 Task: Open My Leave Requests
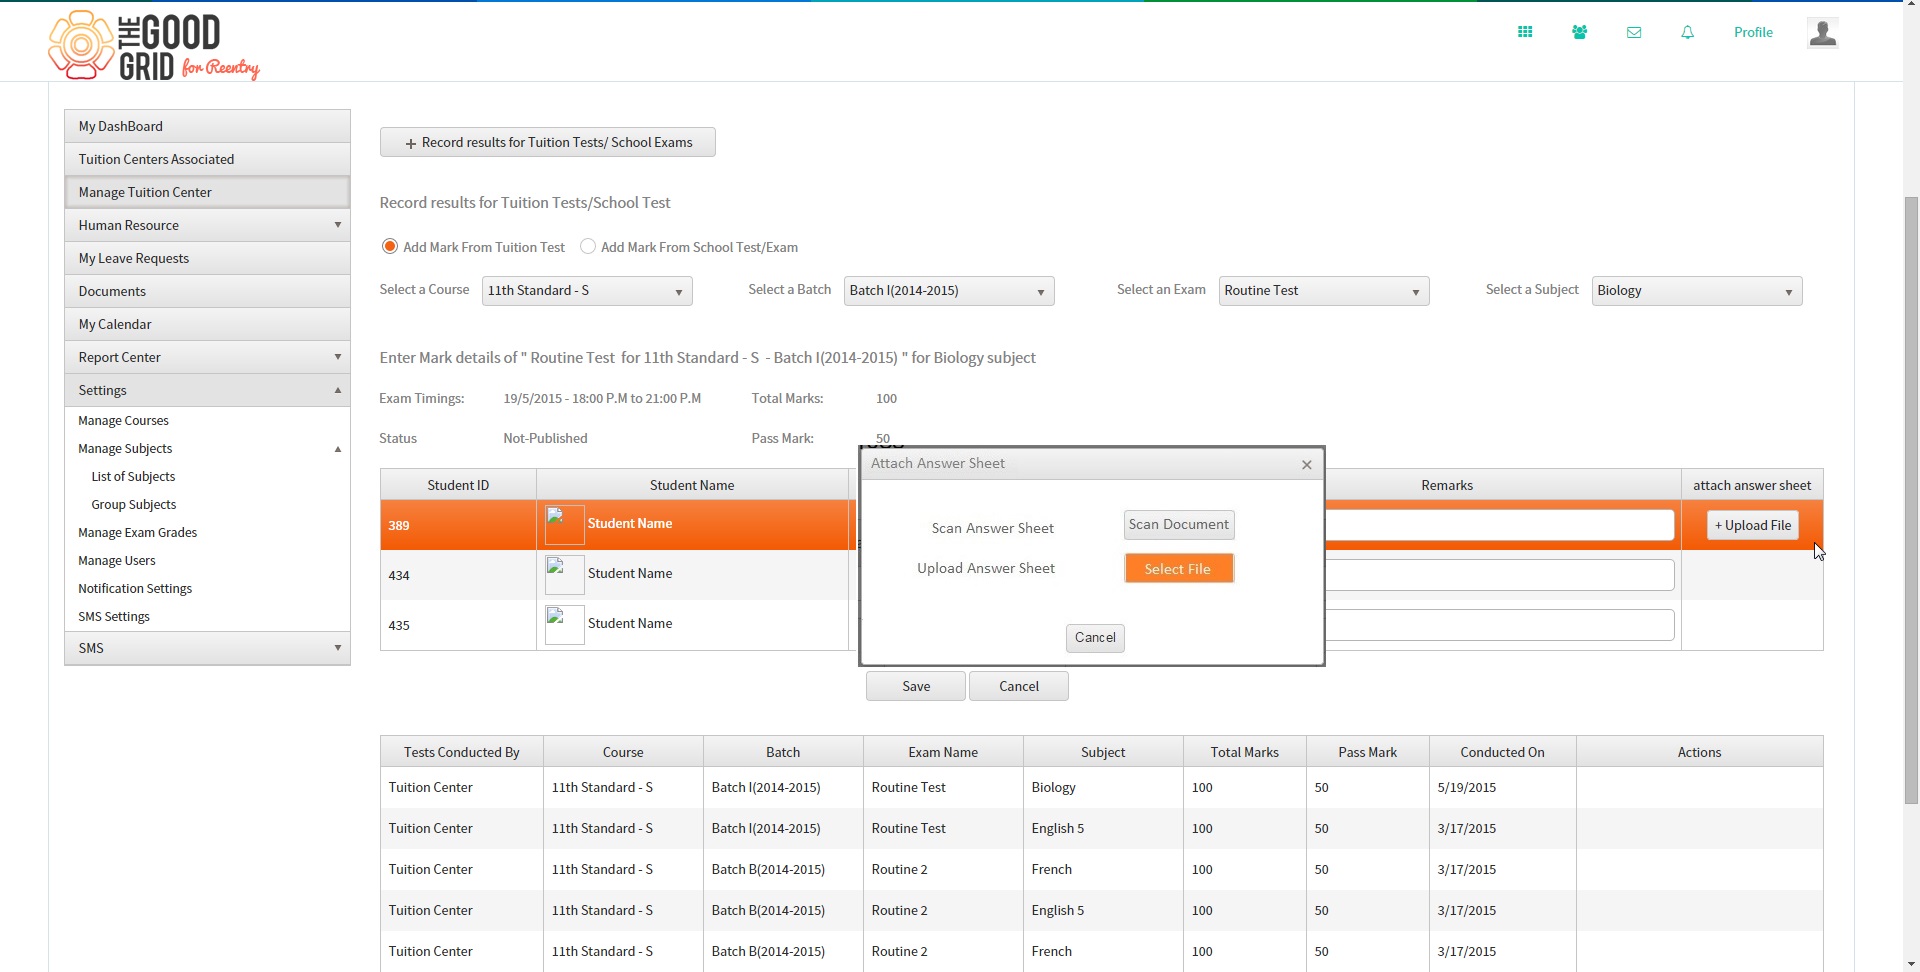coord(207,258)
